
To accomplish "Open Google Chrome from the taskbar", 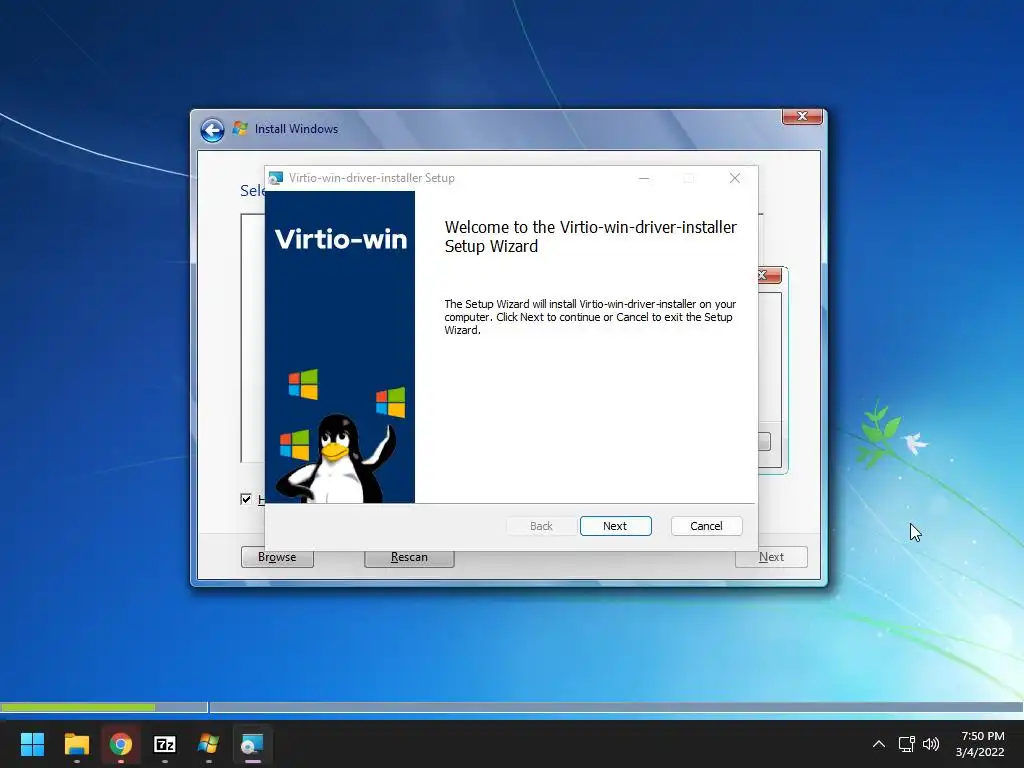I will tap(121, 744).
